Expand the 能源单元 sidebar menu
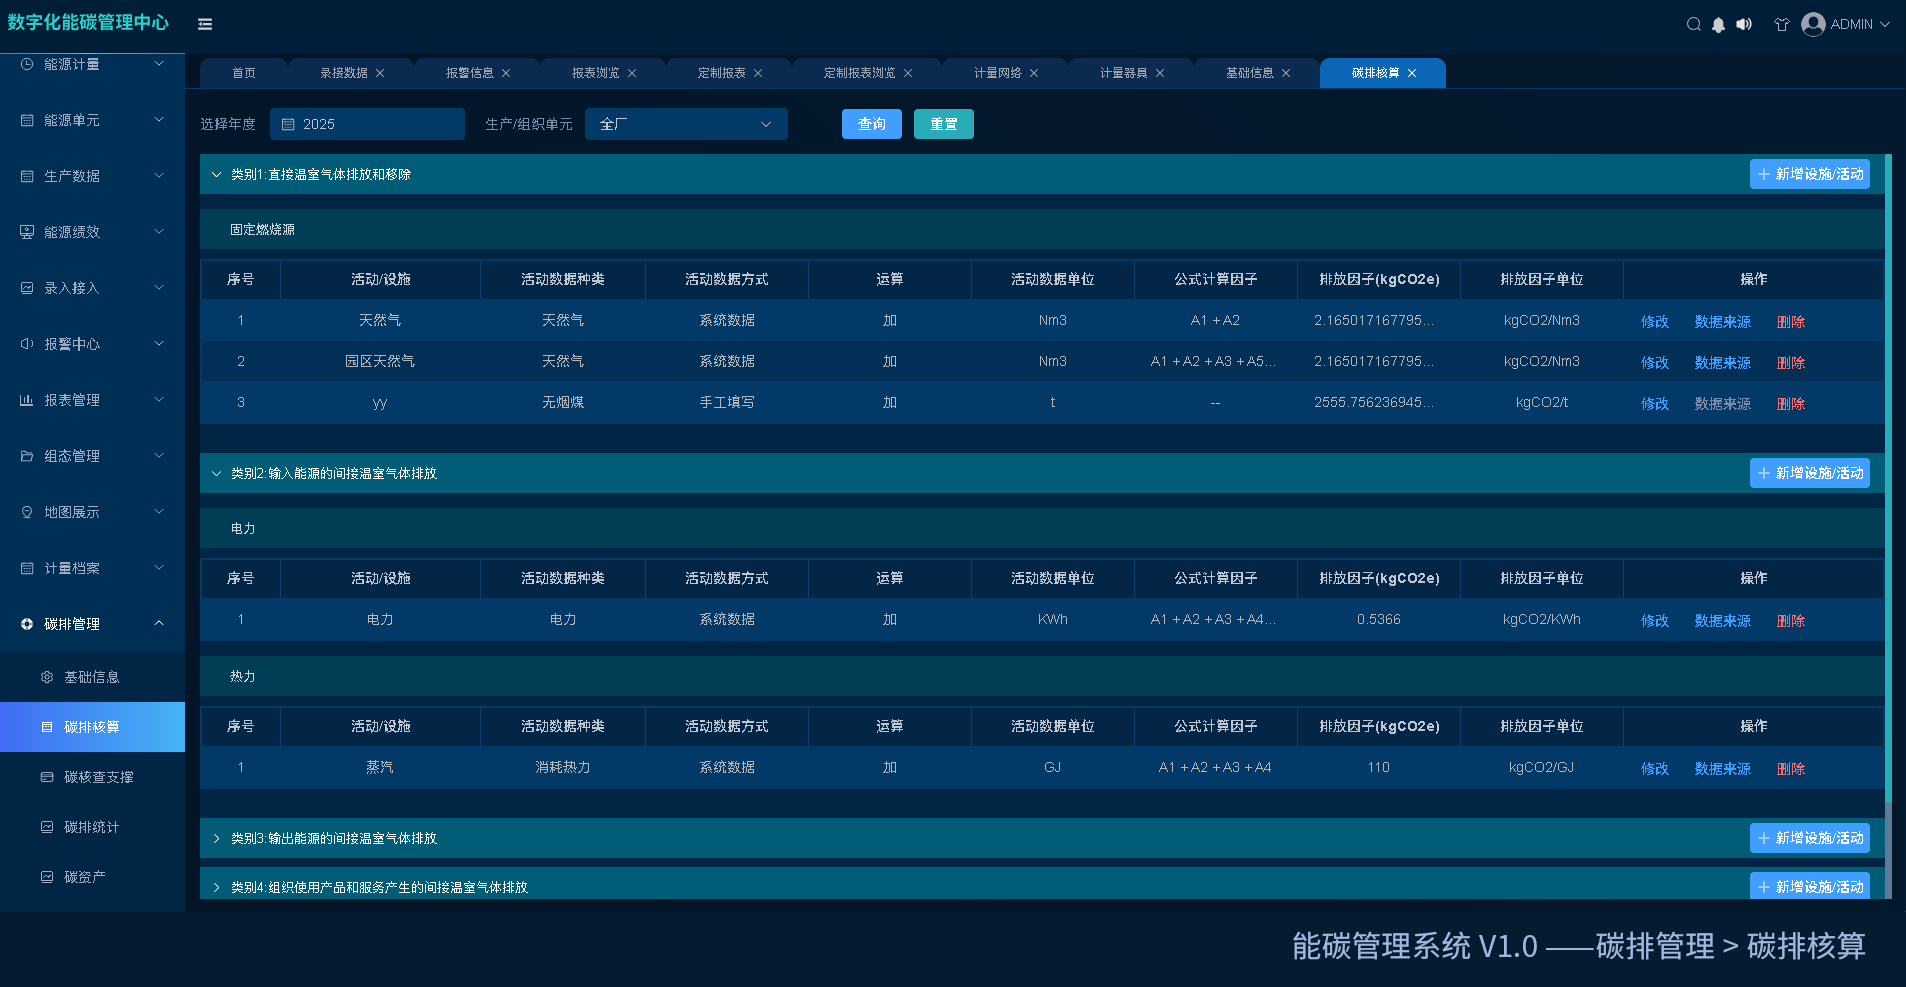This screenshot has height=987, width=1906. click(x=92, y=120)
